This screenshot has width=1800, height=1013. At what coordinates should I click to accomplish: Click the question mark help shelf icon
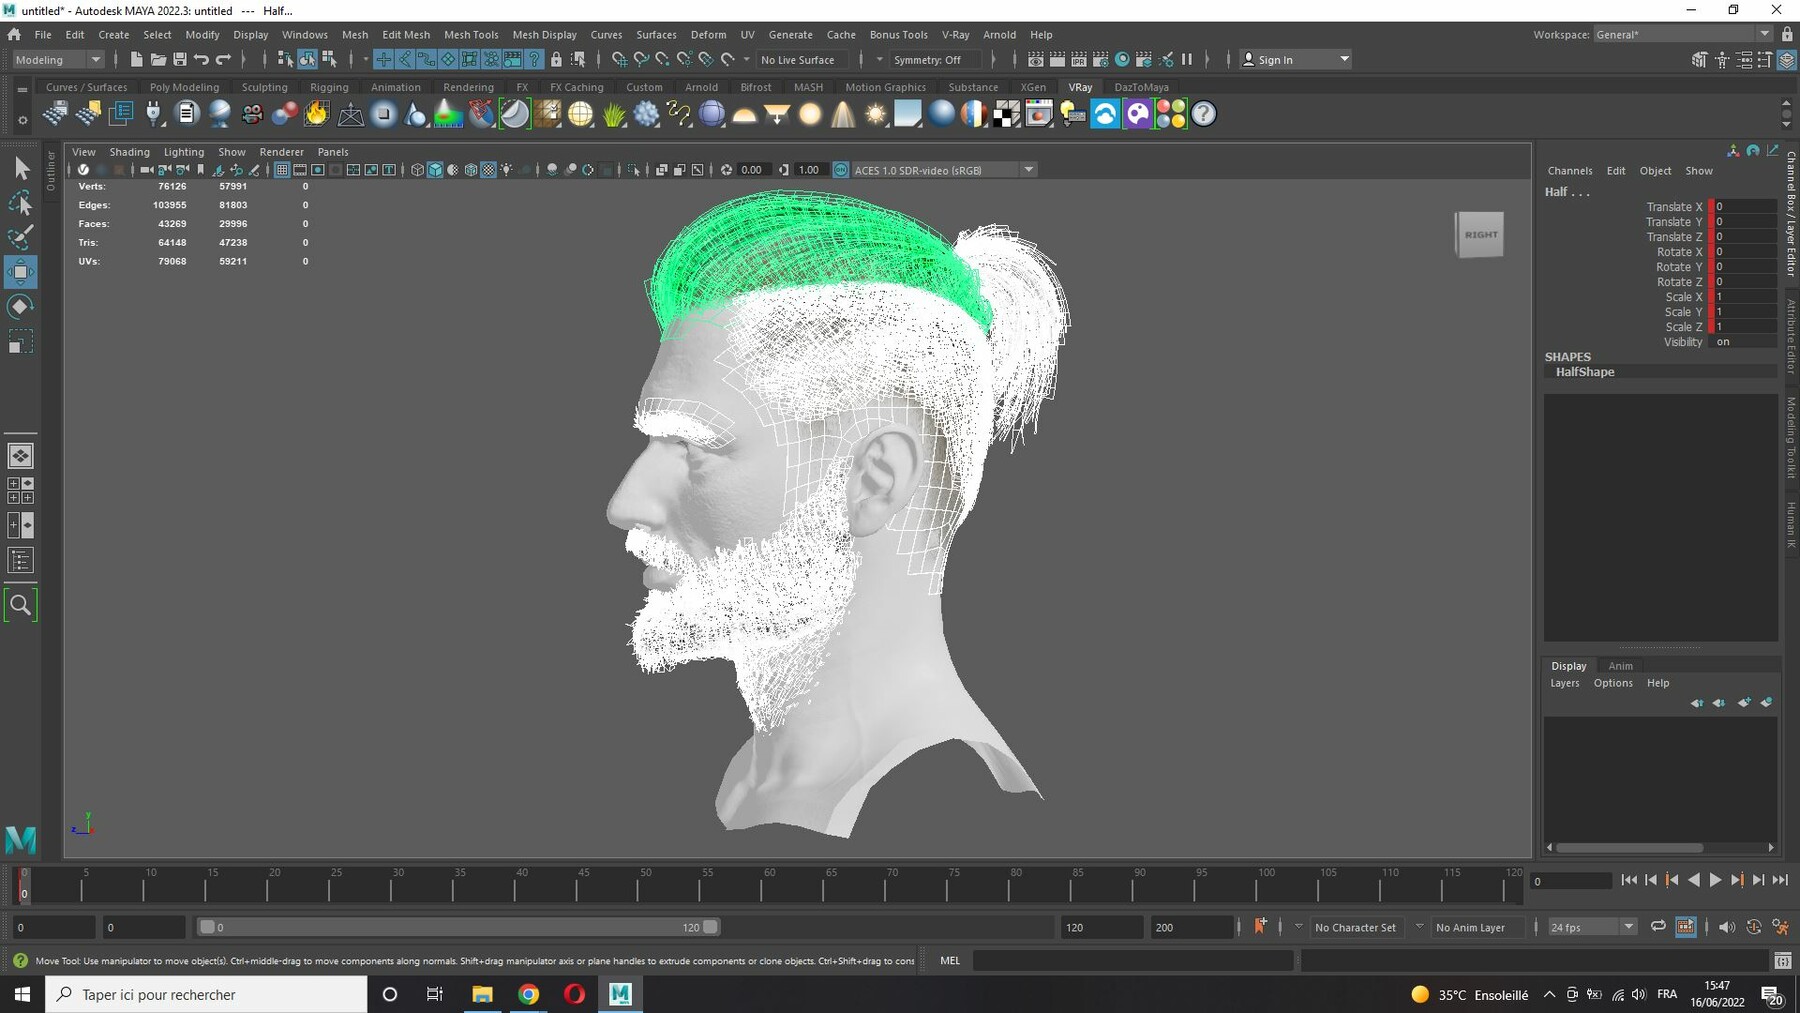pos(1204,114)
